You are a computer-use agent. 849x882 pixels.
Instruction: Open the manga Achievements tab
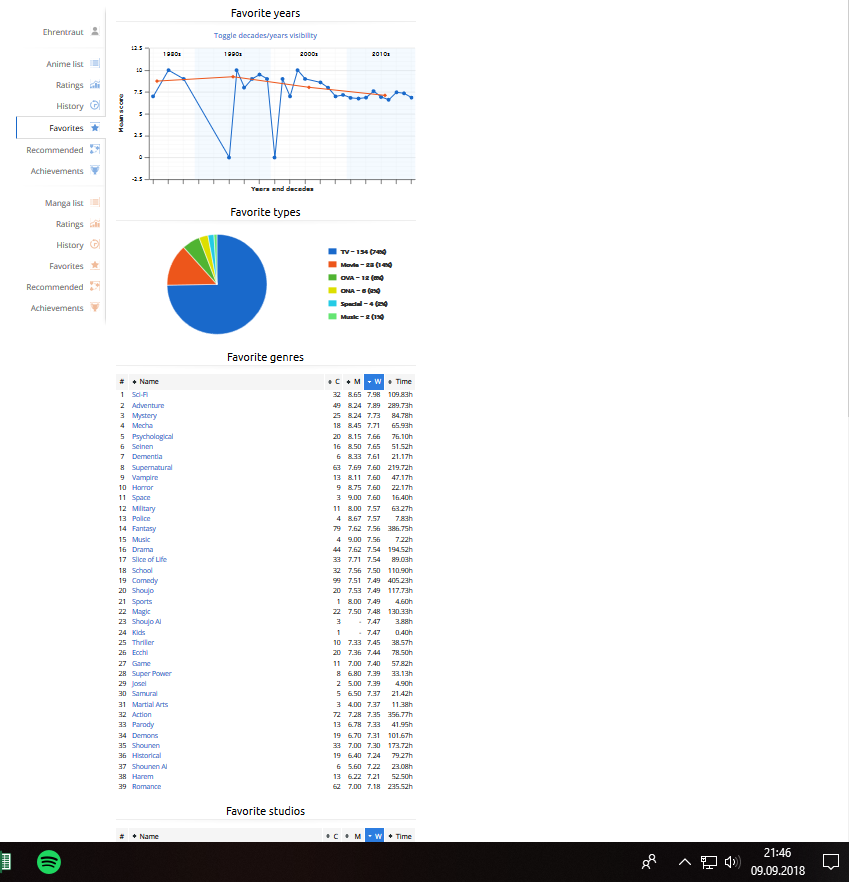pos(57,308)
